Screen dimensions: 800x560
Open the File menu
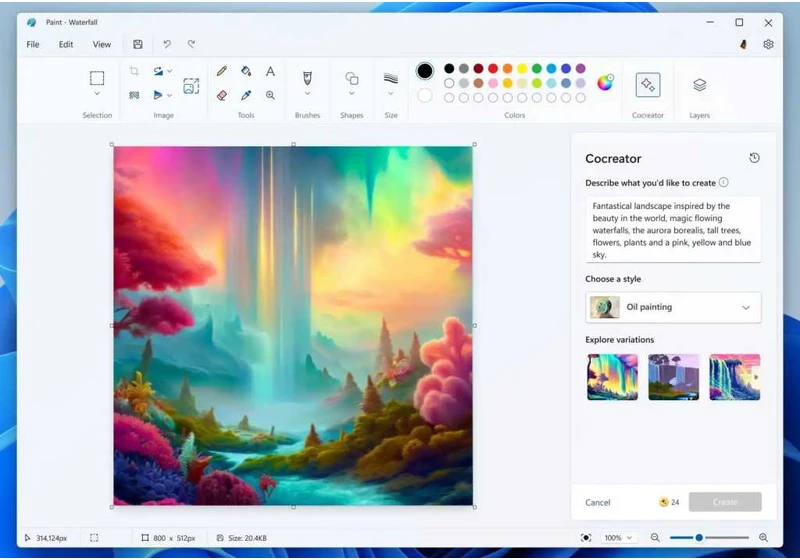(33, 44)
